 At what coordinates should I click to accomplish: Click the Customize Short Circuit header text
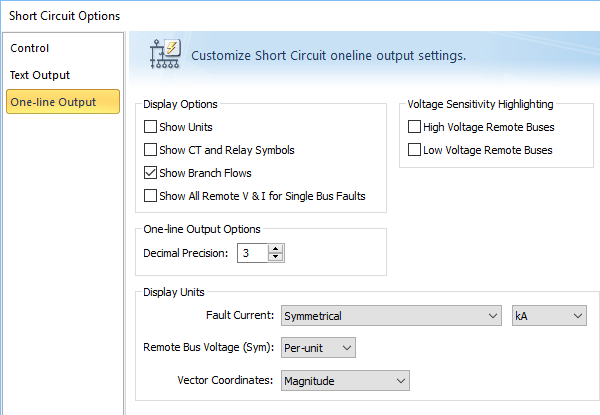pyautogui.click(x=328, y=56)
